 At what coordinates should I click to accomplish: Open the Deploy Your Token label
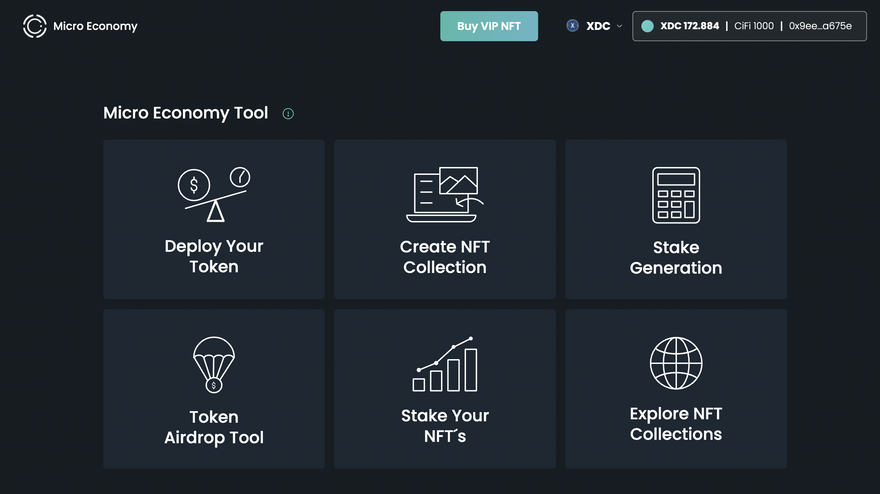pyautogui.click(x=214, y=256)
